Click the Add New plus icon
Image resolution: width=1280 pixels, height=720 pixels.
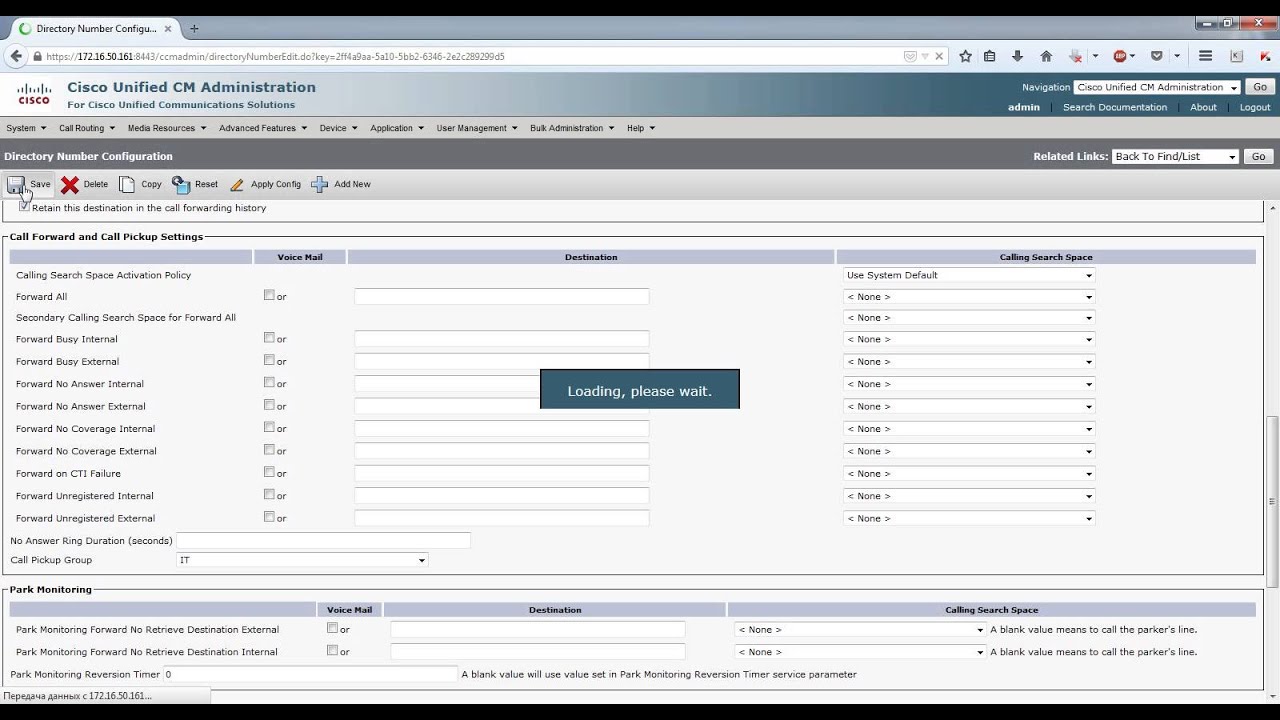(x=320, y=184)
